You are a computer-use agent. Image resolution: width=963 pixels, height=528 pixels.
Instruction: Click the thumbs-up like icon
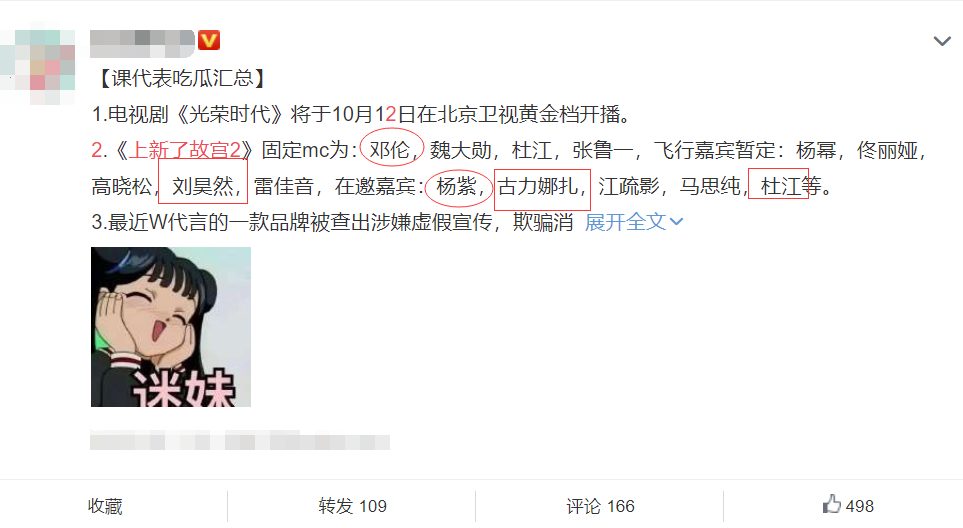(x=832, y=505)
